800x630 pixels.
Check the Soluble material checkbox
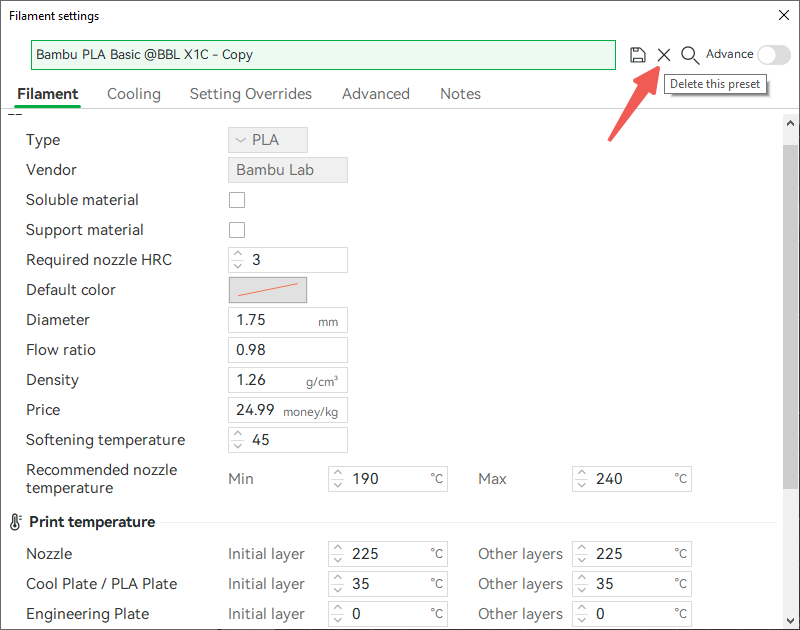[237, 200]
